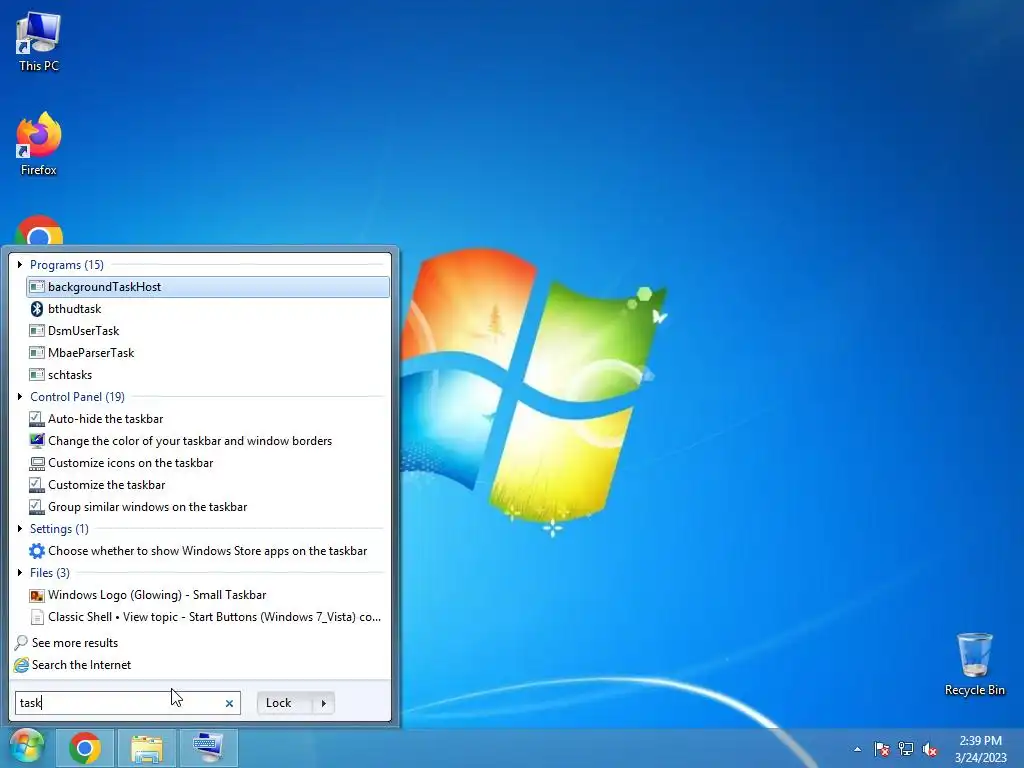Click the icon beside Customize icons on the taskbar
Viewport: 1024px width, 768px height.
pos(37,463)
